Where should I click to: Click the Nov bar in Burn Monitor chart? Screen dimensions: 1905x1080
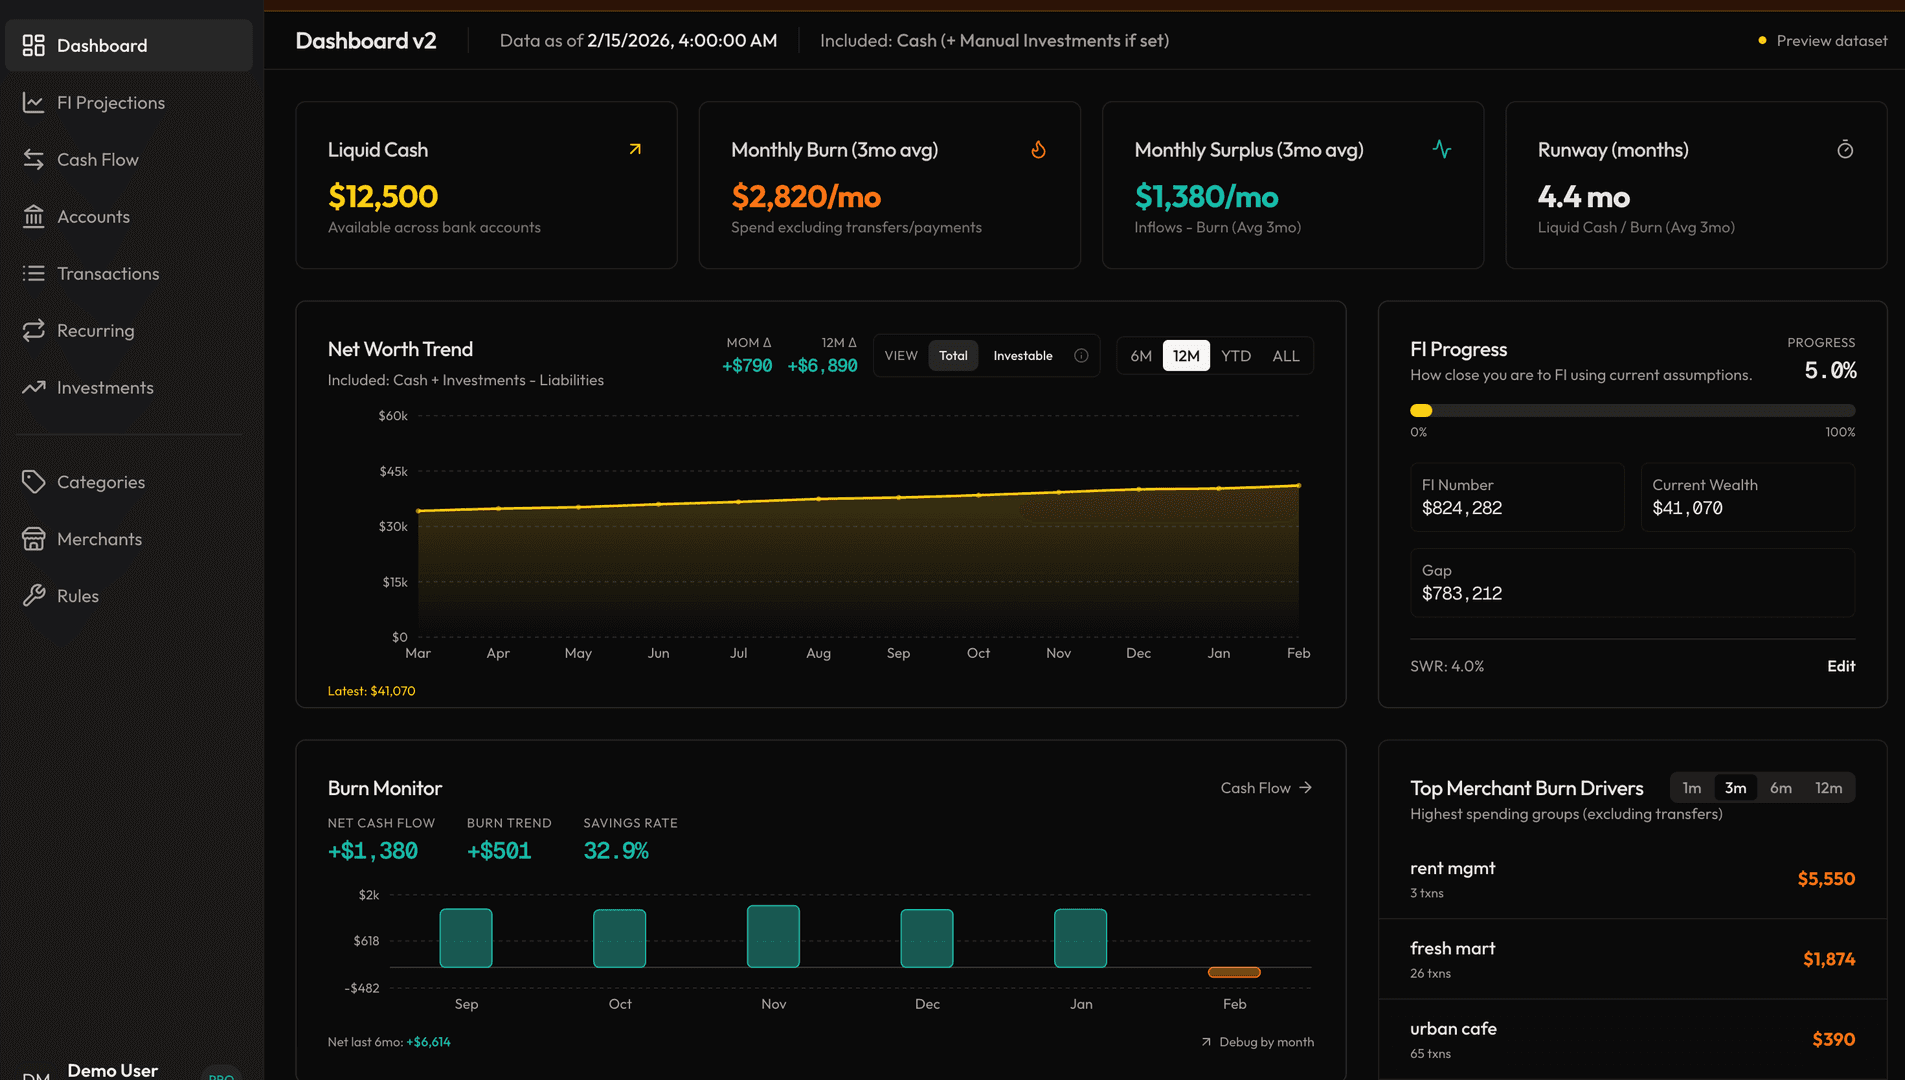(x=773, y=936)
